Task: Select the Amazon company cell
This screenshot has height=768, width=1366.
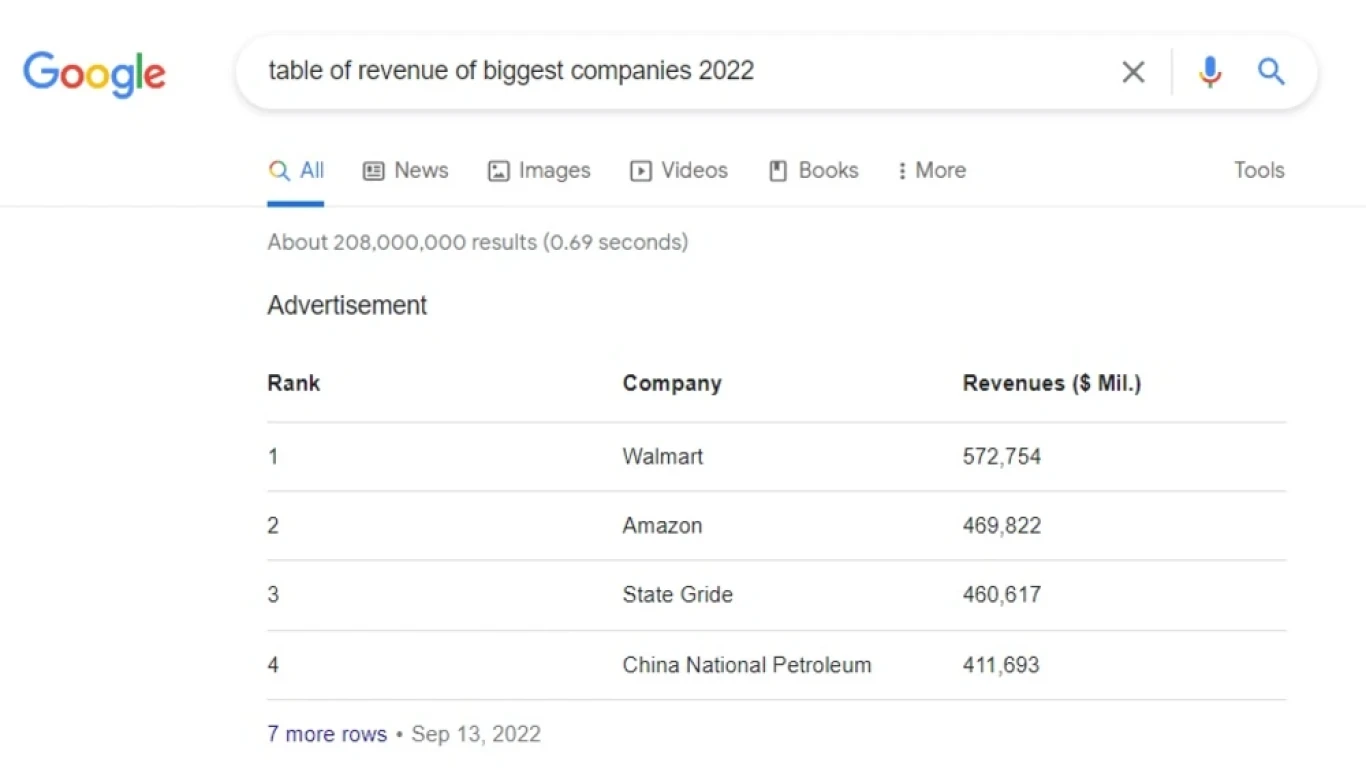Action: (662, 525)
